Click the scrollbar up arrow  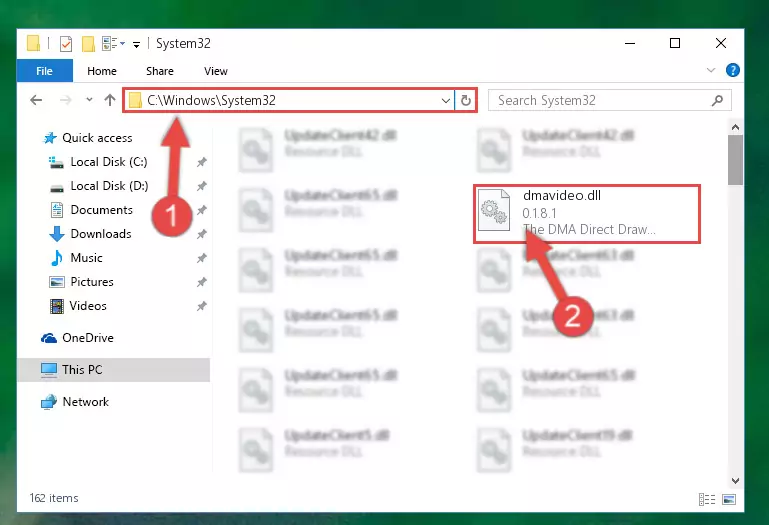(735, 128)
